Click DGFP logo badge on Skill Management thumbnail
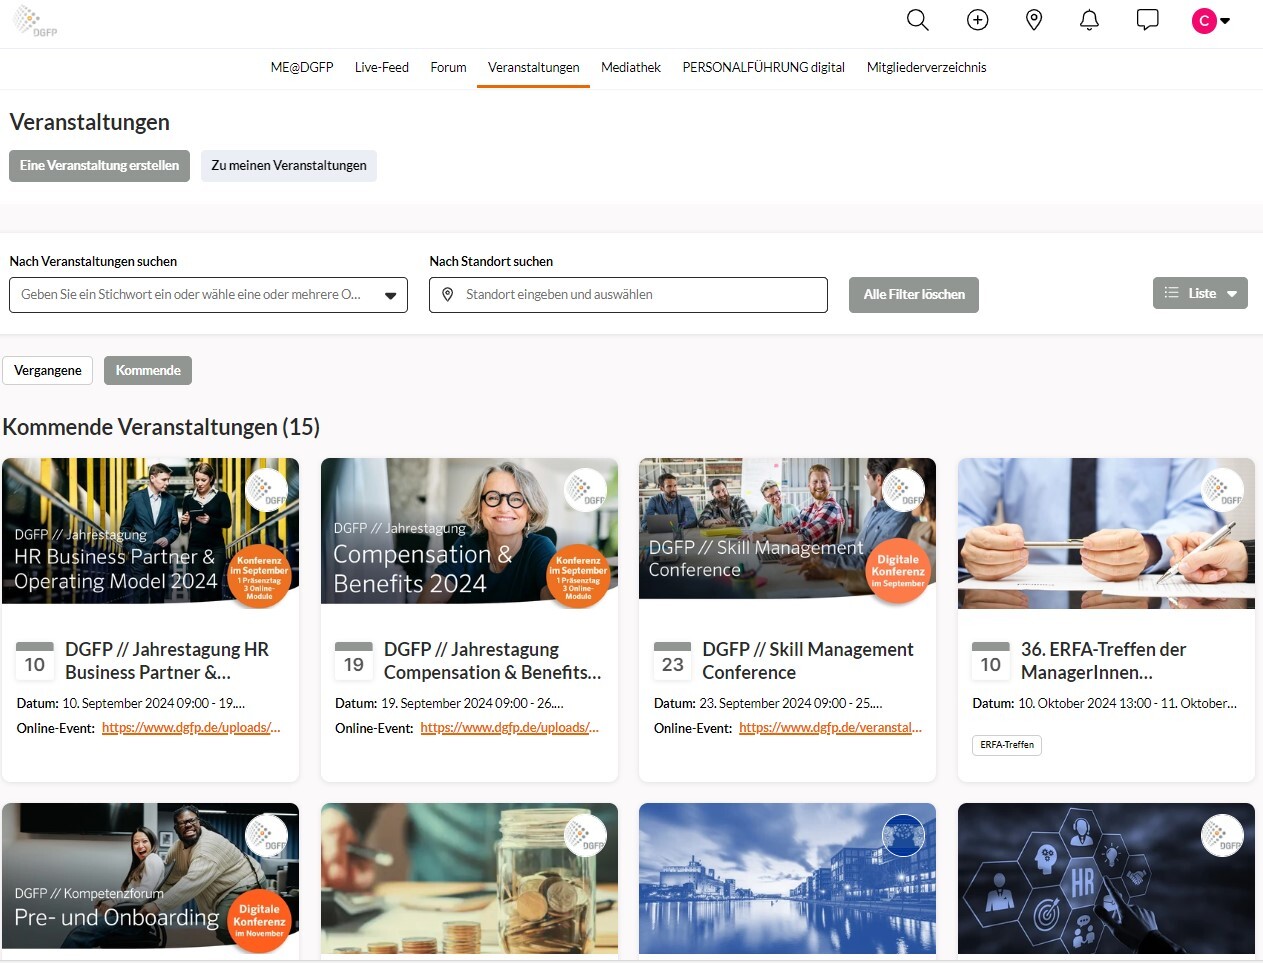Screen dimensions: 1263x963 tap(903, 490)
